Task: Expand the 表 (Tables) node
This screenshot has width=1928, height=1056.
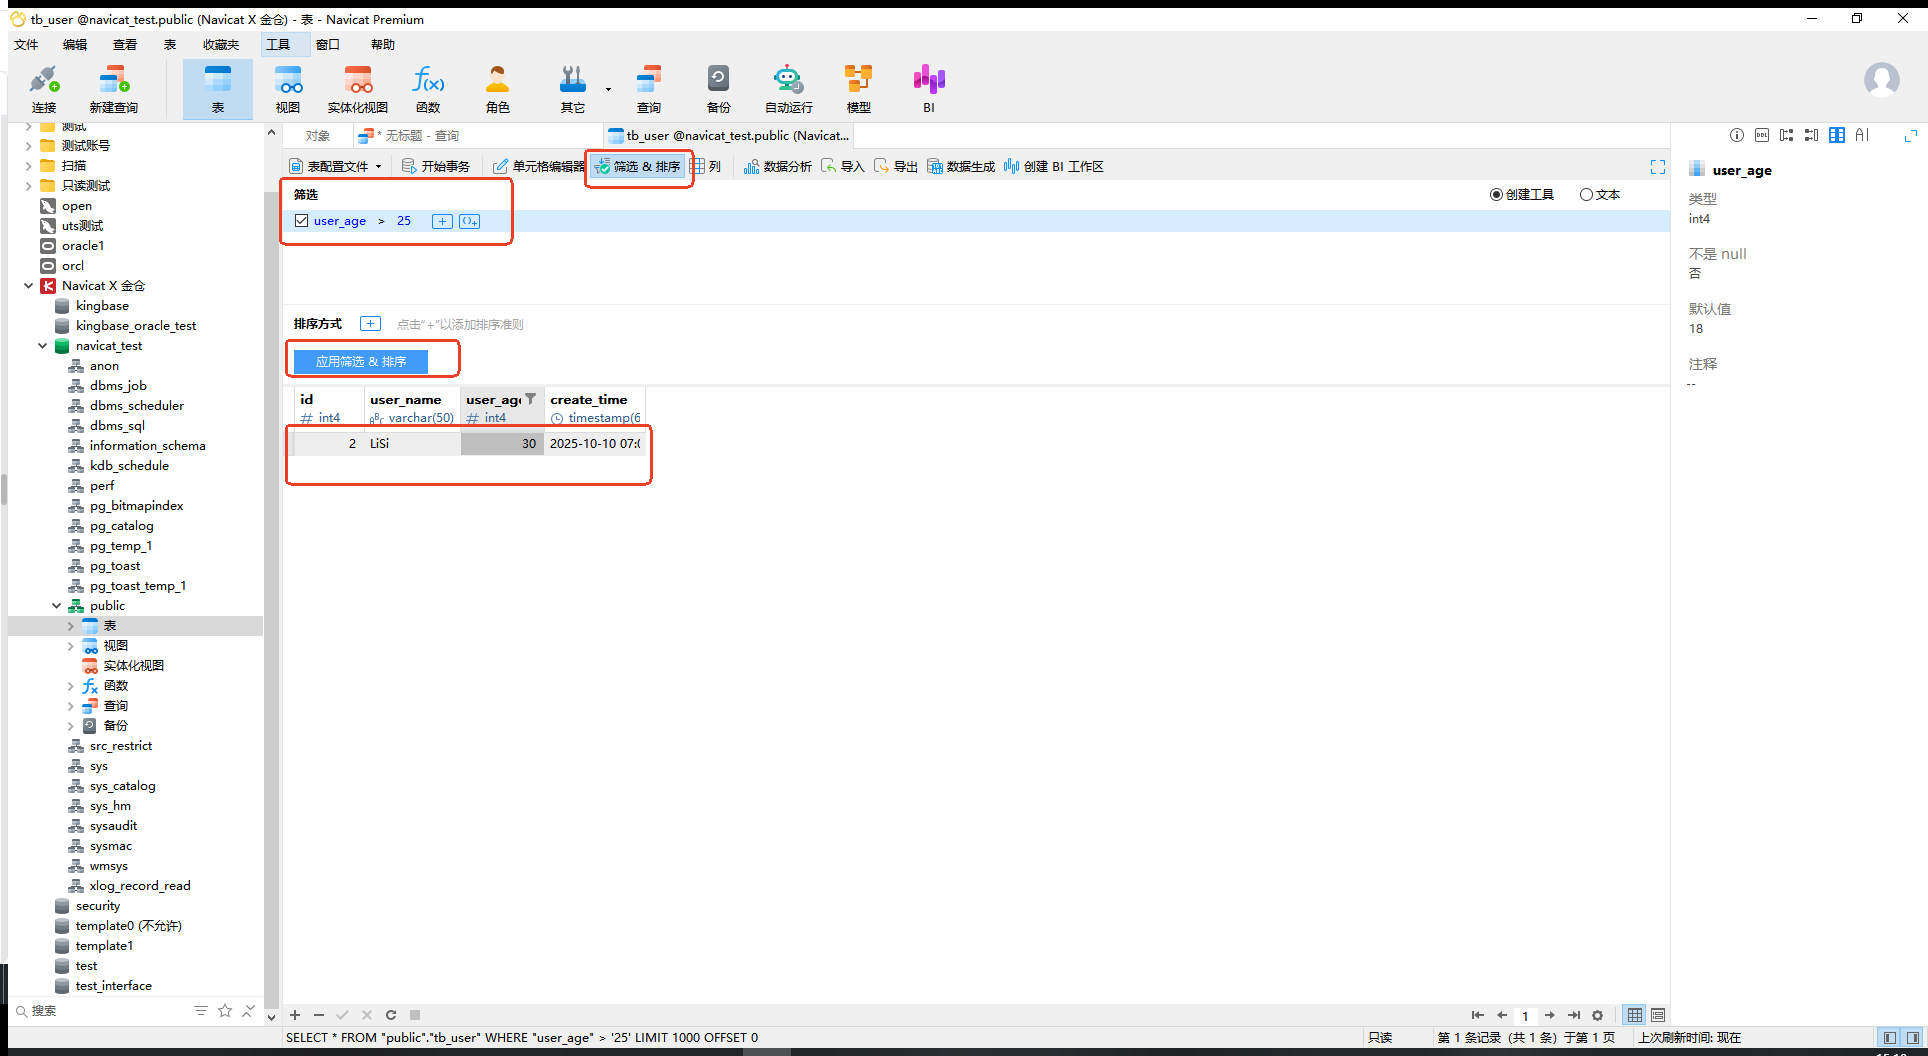Action: point(70,626)
